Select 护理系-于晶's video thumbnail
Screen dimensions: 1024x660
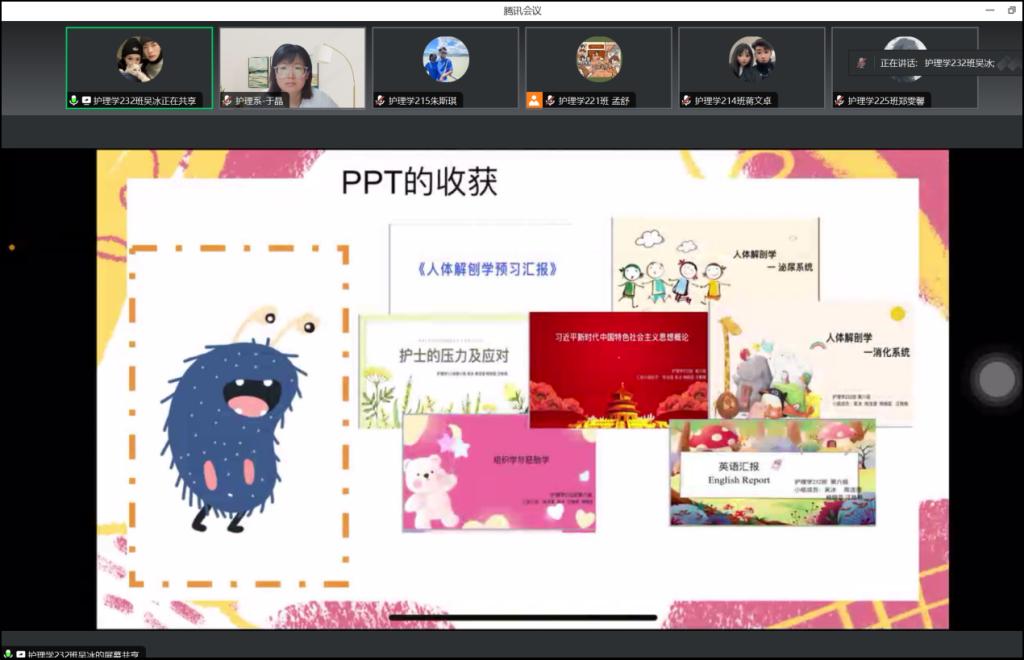click(292, 60)
